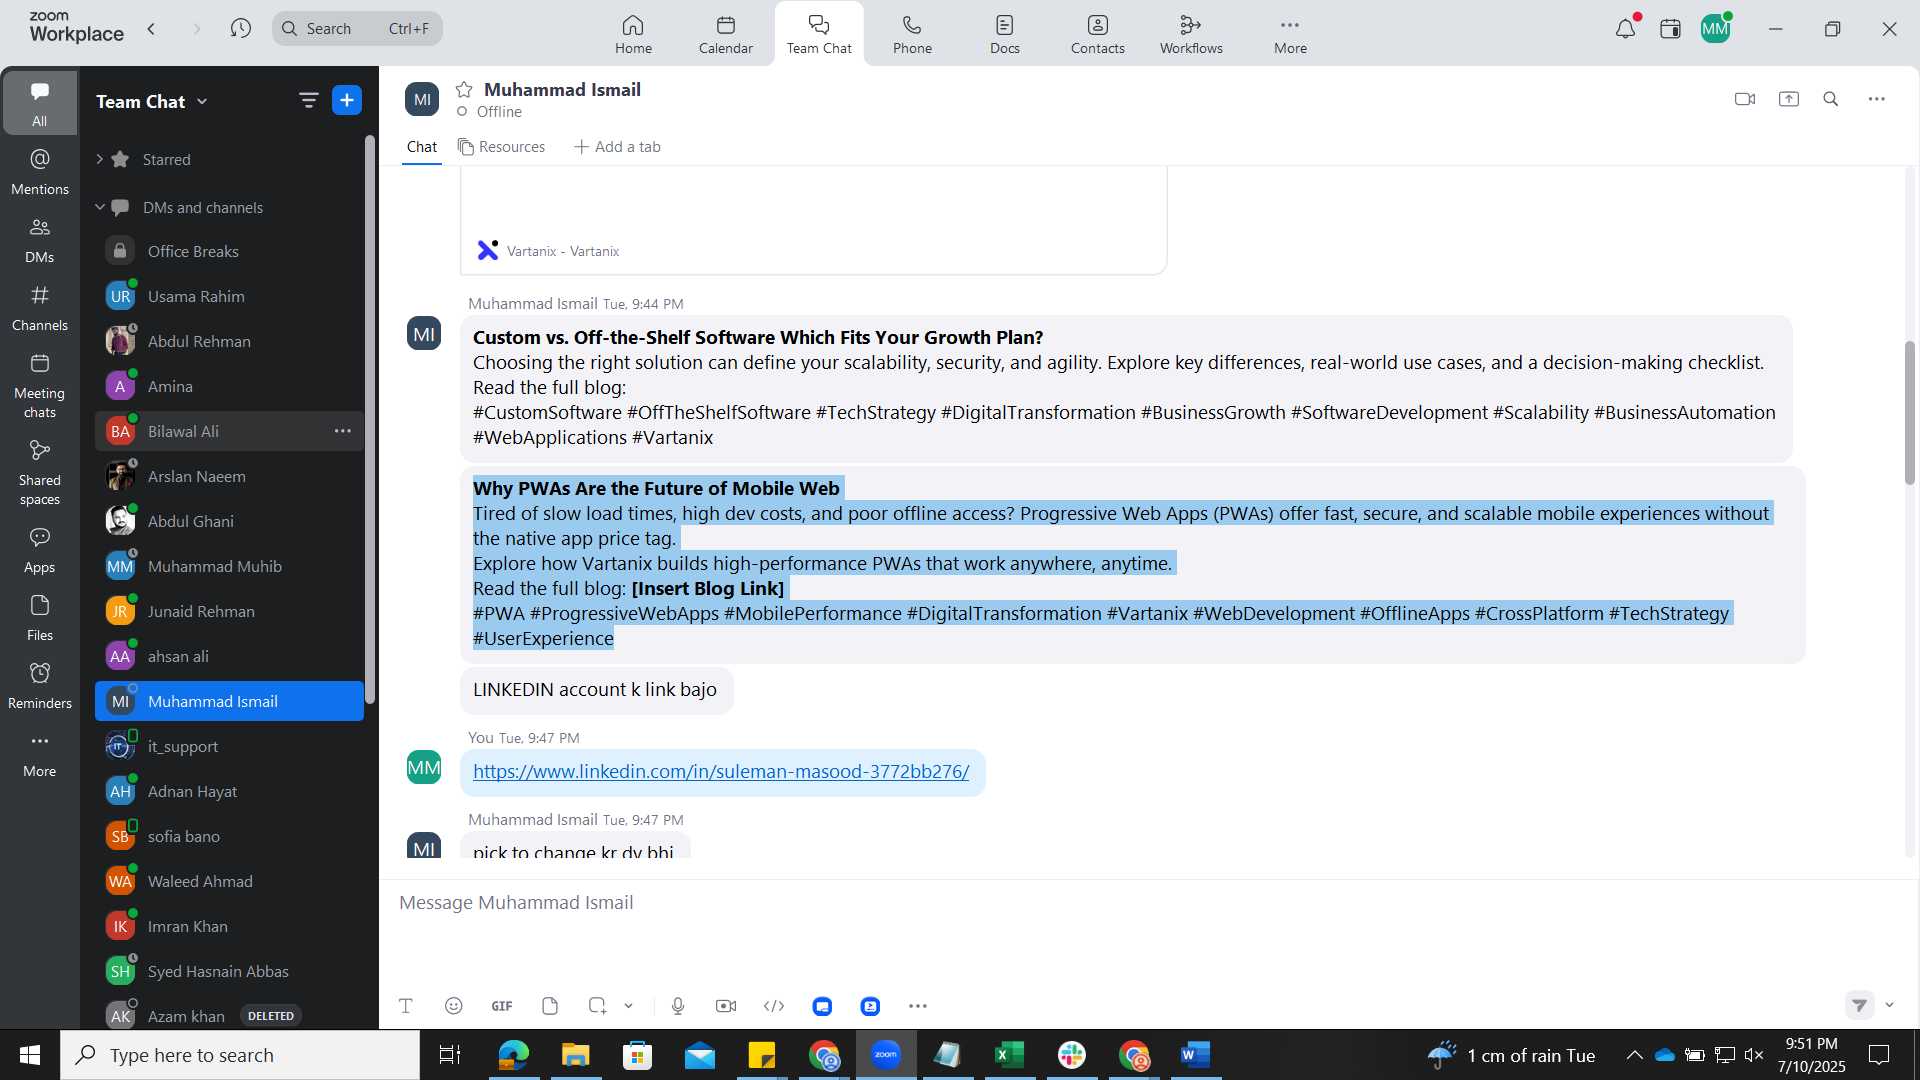Open more compose options ellipsis

point(918,1006)
